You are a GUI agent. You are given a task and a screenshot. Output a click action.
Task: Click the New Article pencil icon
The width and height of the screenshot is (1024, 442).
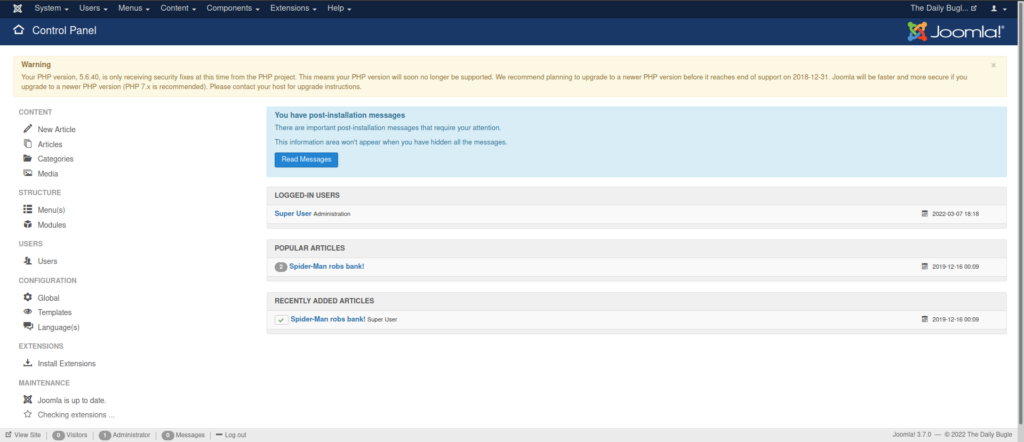pyautogui.click(x=27, y=129)
